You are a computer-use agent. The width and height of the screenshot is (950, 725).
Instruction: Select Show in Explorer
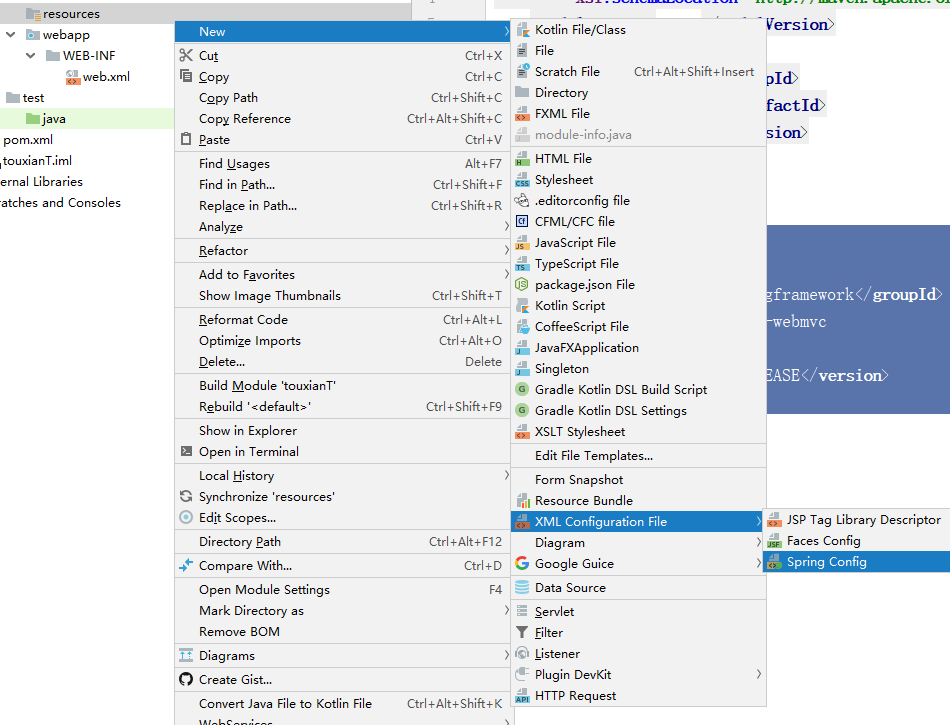tap(343, 431)
